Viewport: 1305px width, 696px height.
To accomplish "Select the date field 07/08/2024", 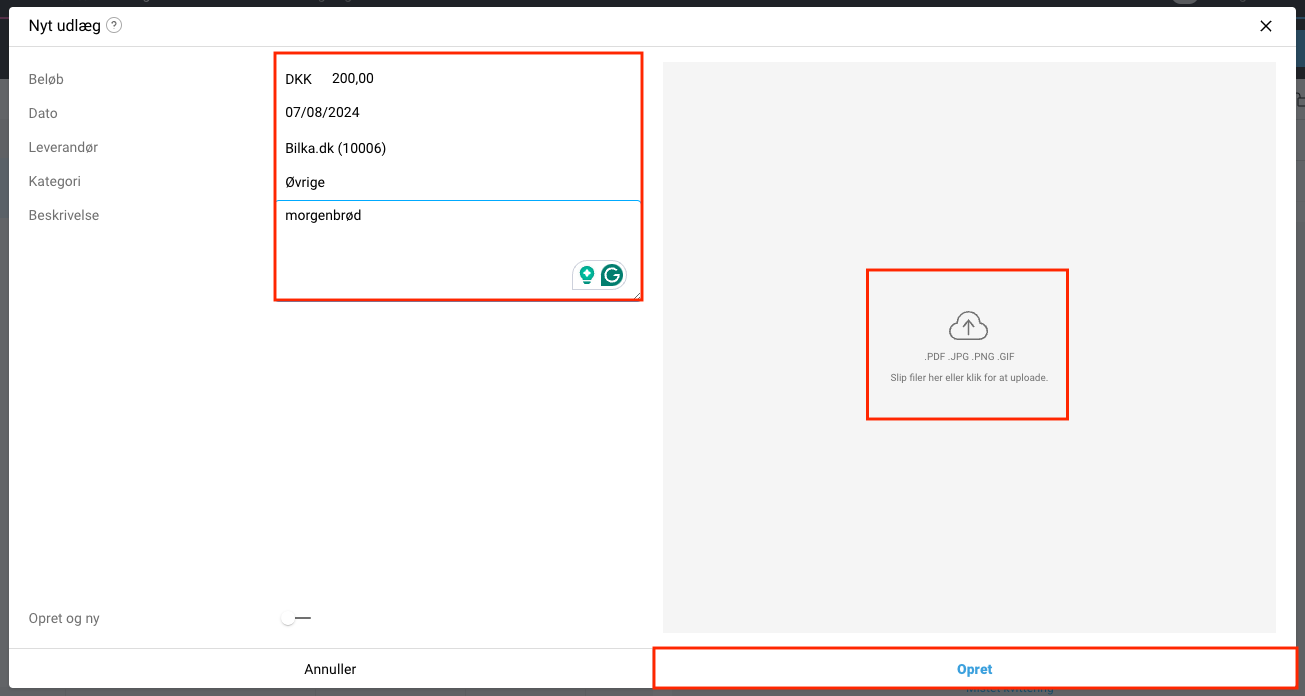I will click(458, 113).
